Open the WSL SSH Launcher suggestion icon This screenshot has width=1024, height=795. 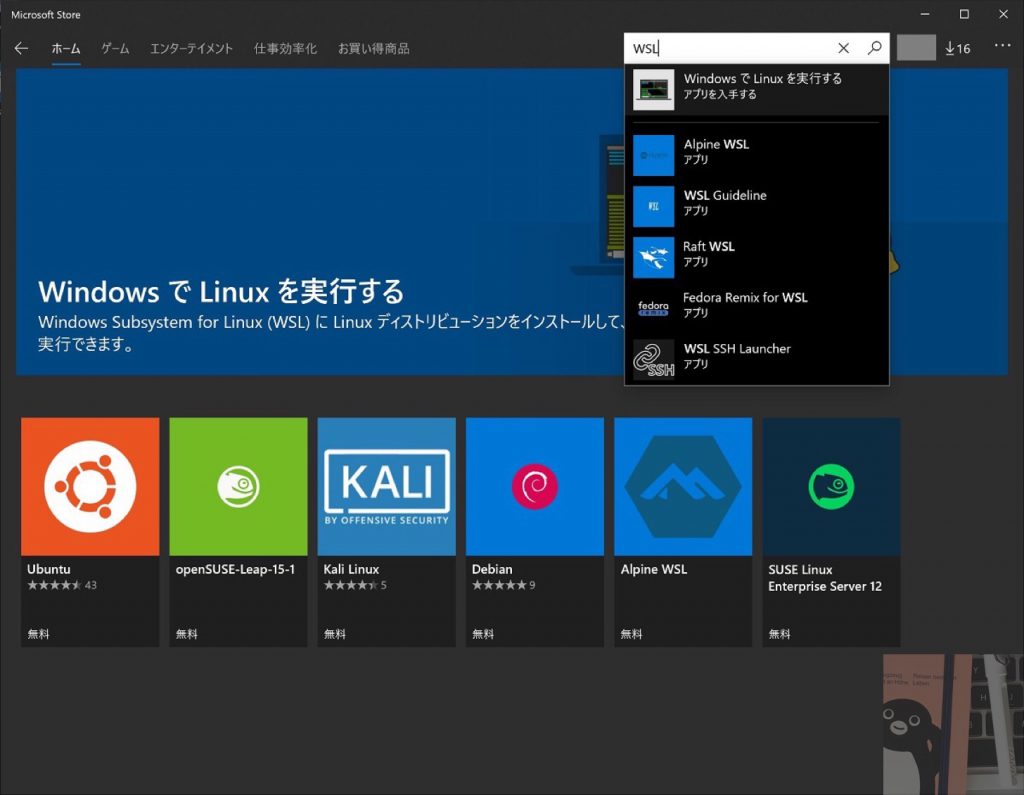click(x=653, y=359)
